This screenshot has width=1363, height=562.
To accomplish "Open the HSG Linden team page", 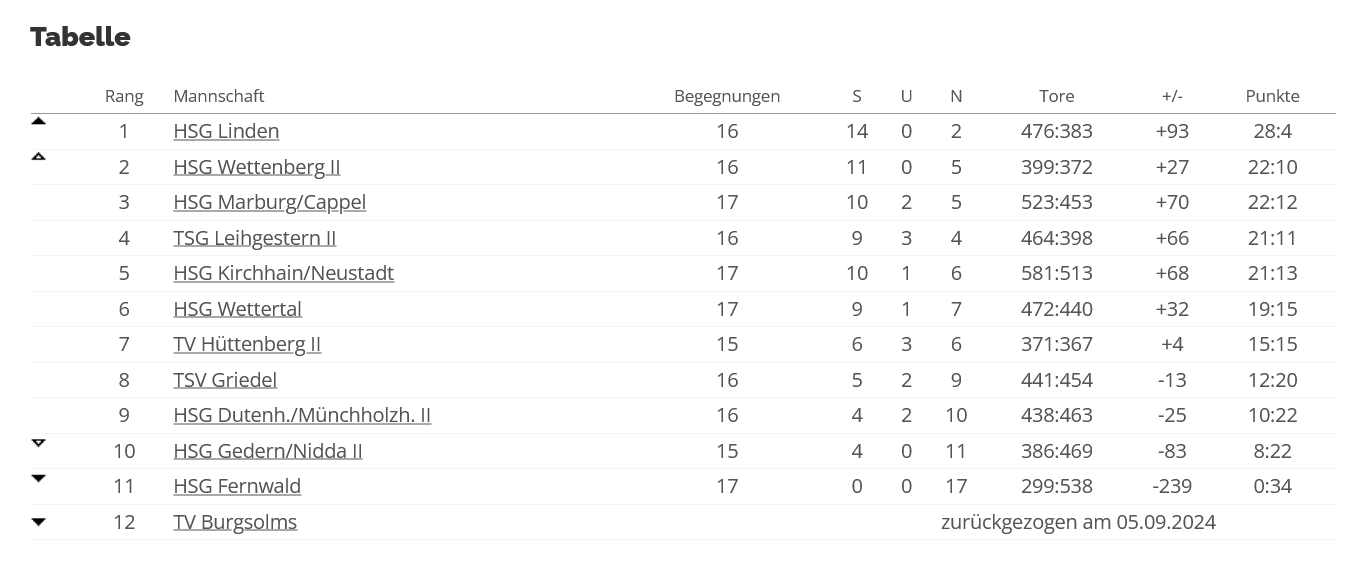I will (226, 131).
